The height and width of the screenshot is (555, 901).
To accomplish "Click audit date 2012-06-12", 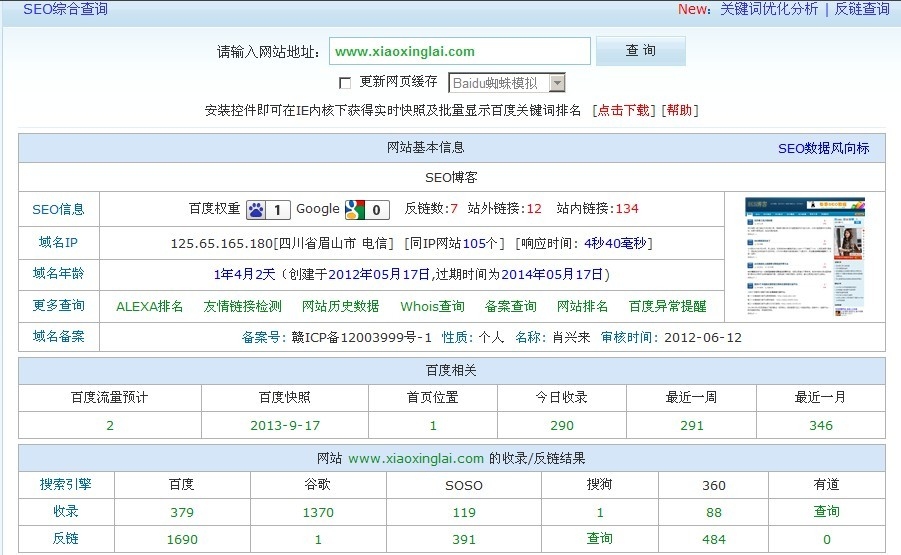I will coord(703,337).
